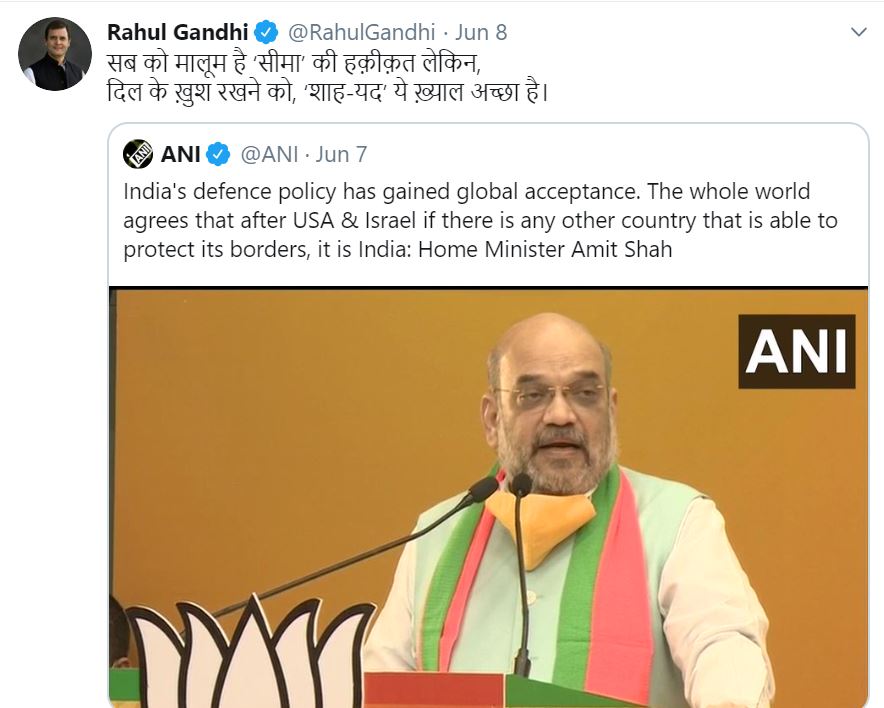884x708 pixels.
Task: Visit the @RahulGandhi handle link
Action: click(361, 32)
